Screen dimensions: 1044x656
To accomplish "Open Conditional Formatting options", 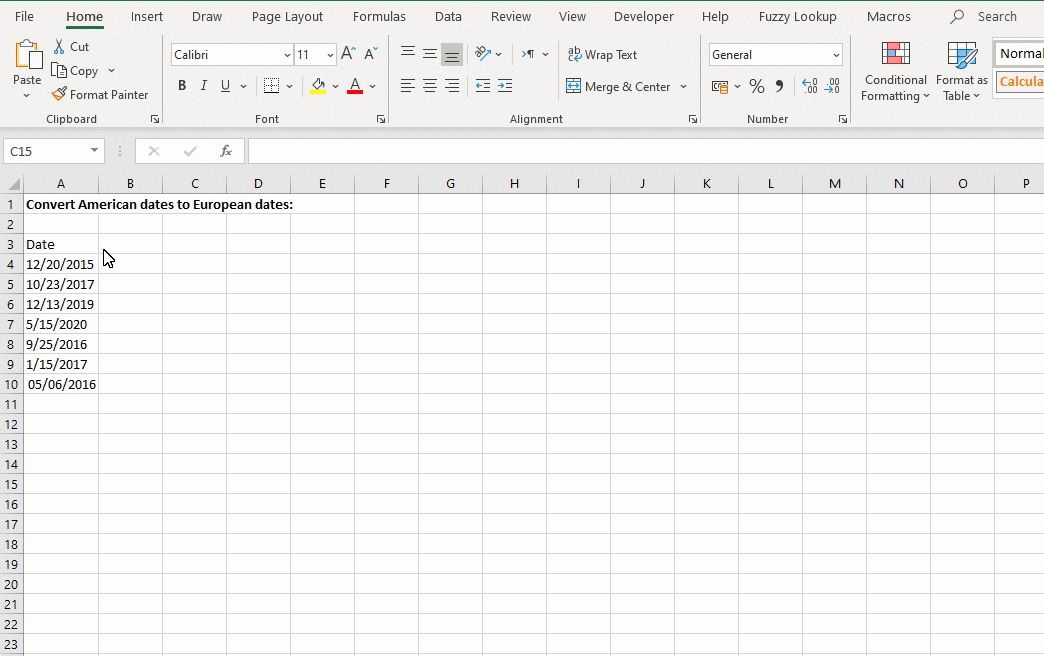I will 894,70.
